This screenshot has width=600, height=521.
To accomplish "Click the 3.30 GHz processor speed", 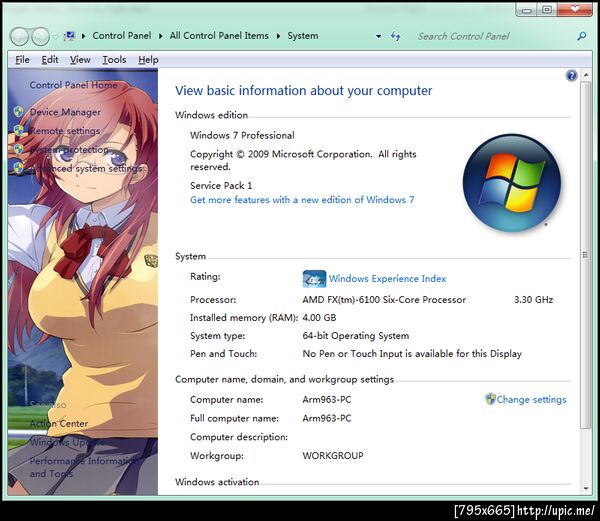I will (533, 300).
